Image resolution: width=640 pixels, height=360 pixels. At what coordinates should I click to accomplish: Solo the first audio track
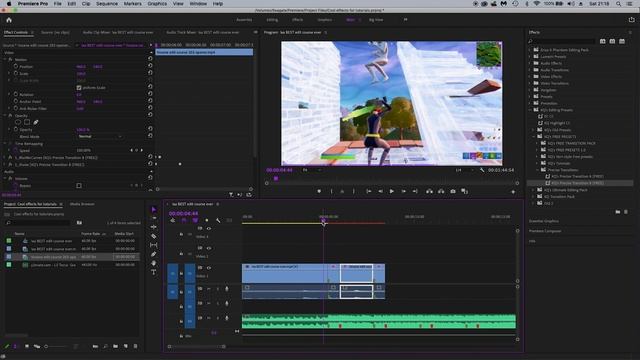pos(218,289)
